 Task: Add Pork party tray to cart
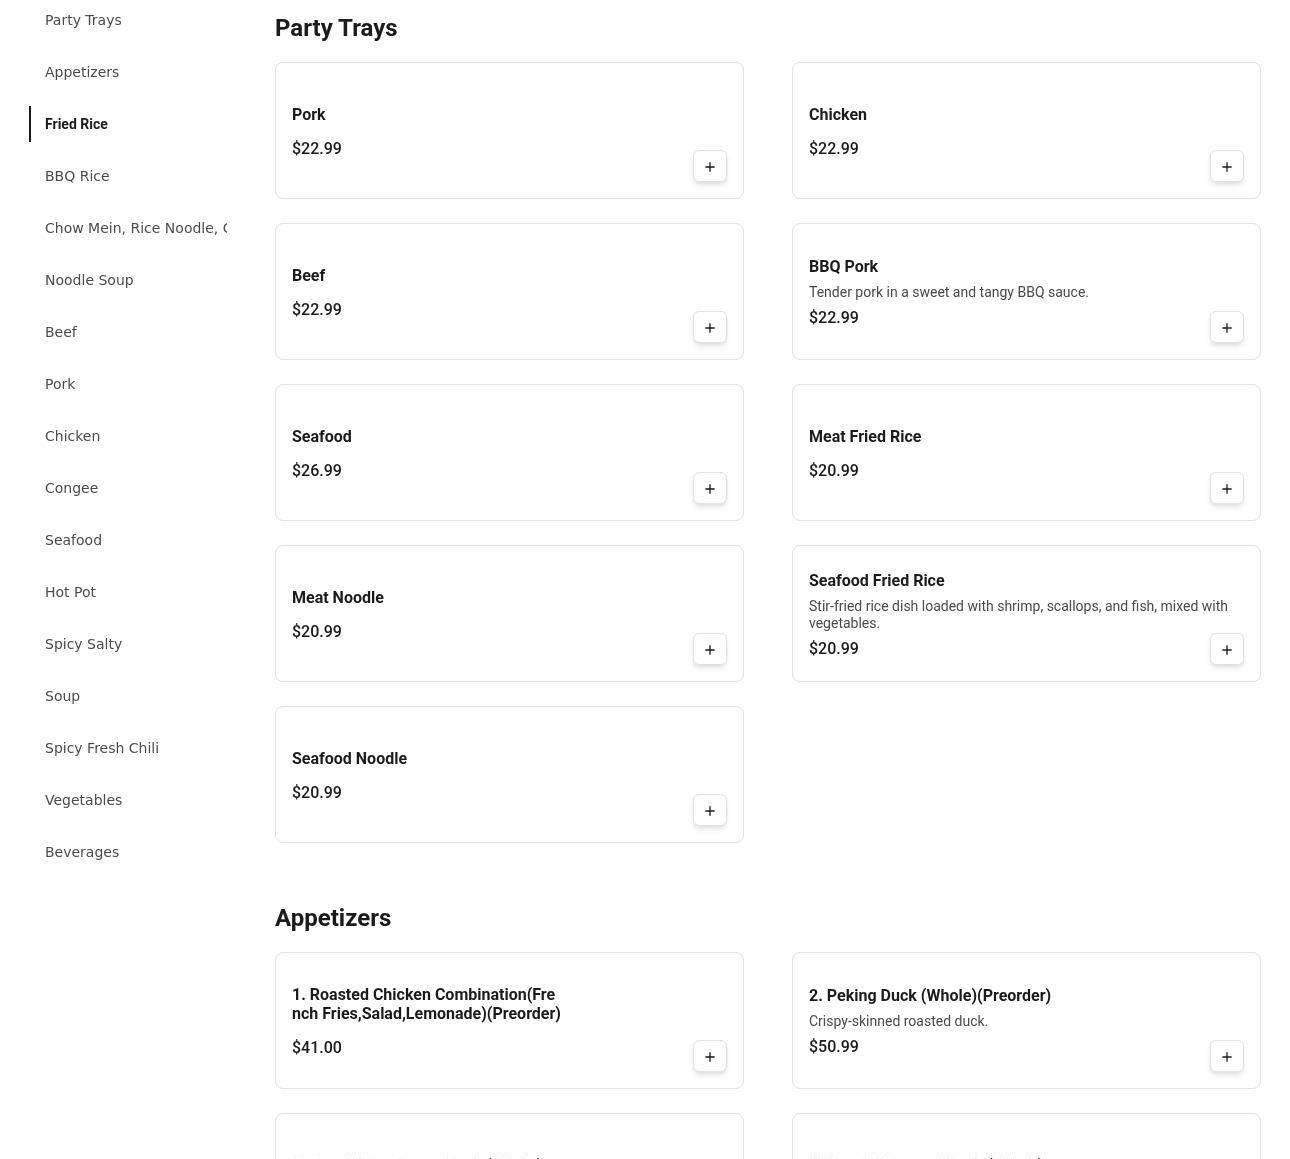click(x=710, y=167)
